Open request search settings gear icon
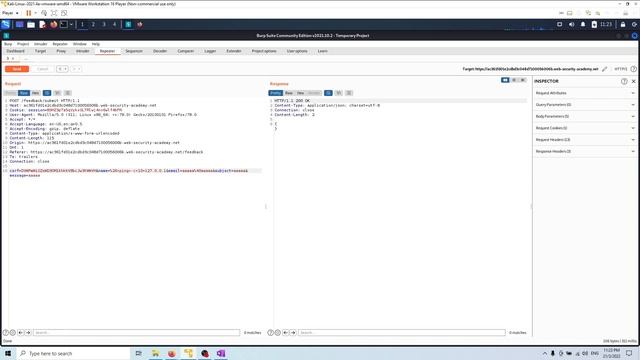640x360 pixels. [13, 333]
